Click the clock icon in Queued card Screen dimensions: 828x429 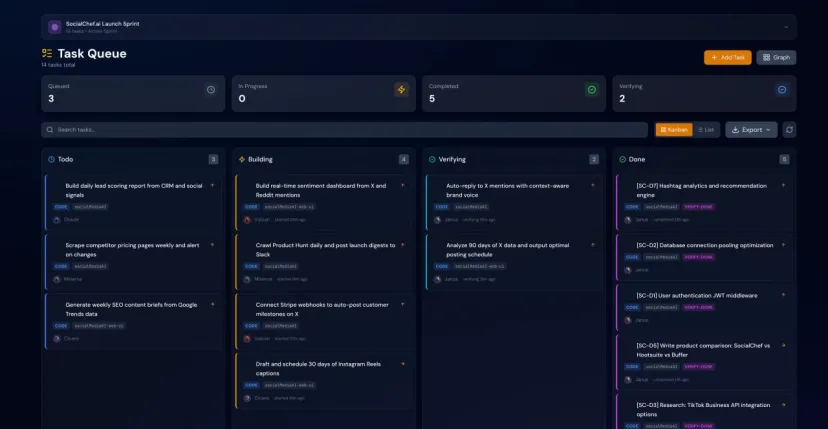211,90
